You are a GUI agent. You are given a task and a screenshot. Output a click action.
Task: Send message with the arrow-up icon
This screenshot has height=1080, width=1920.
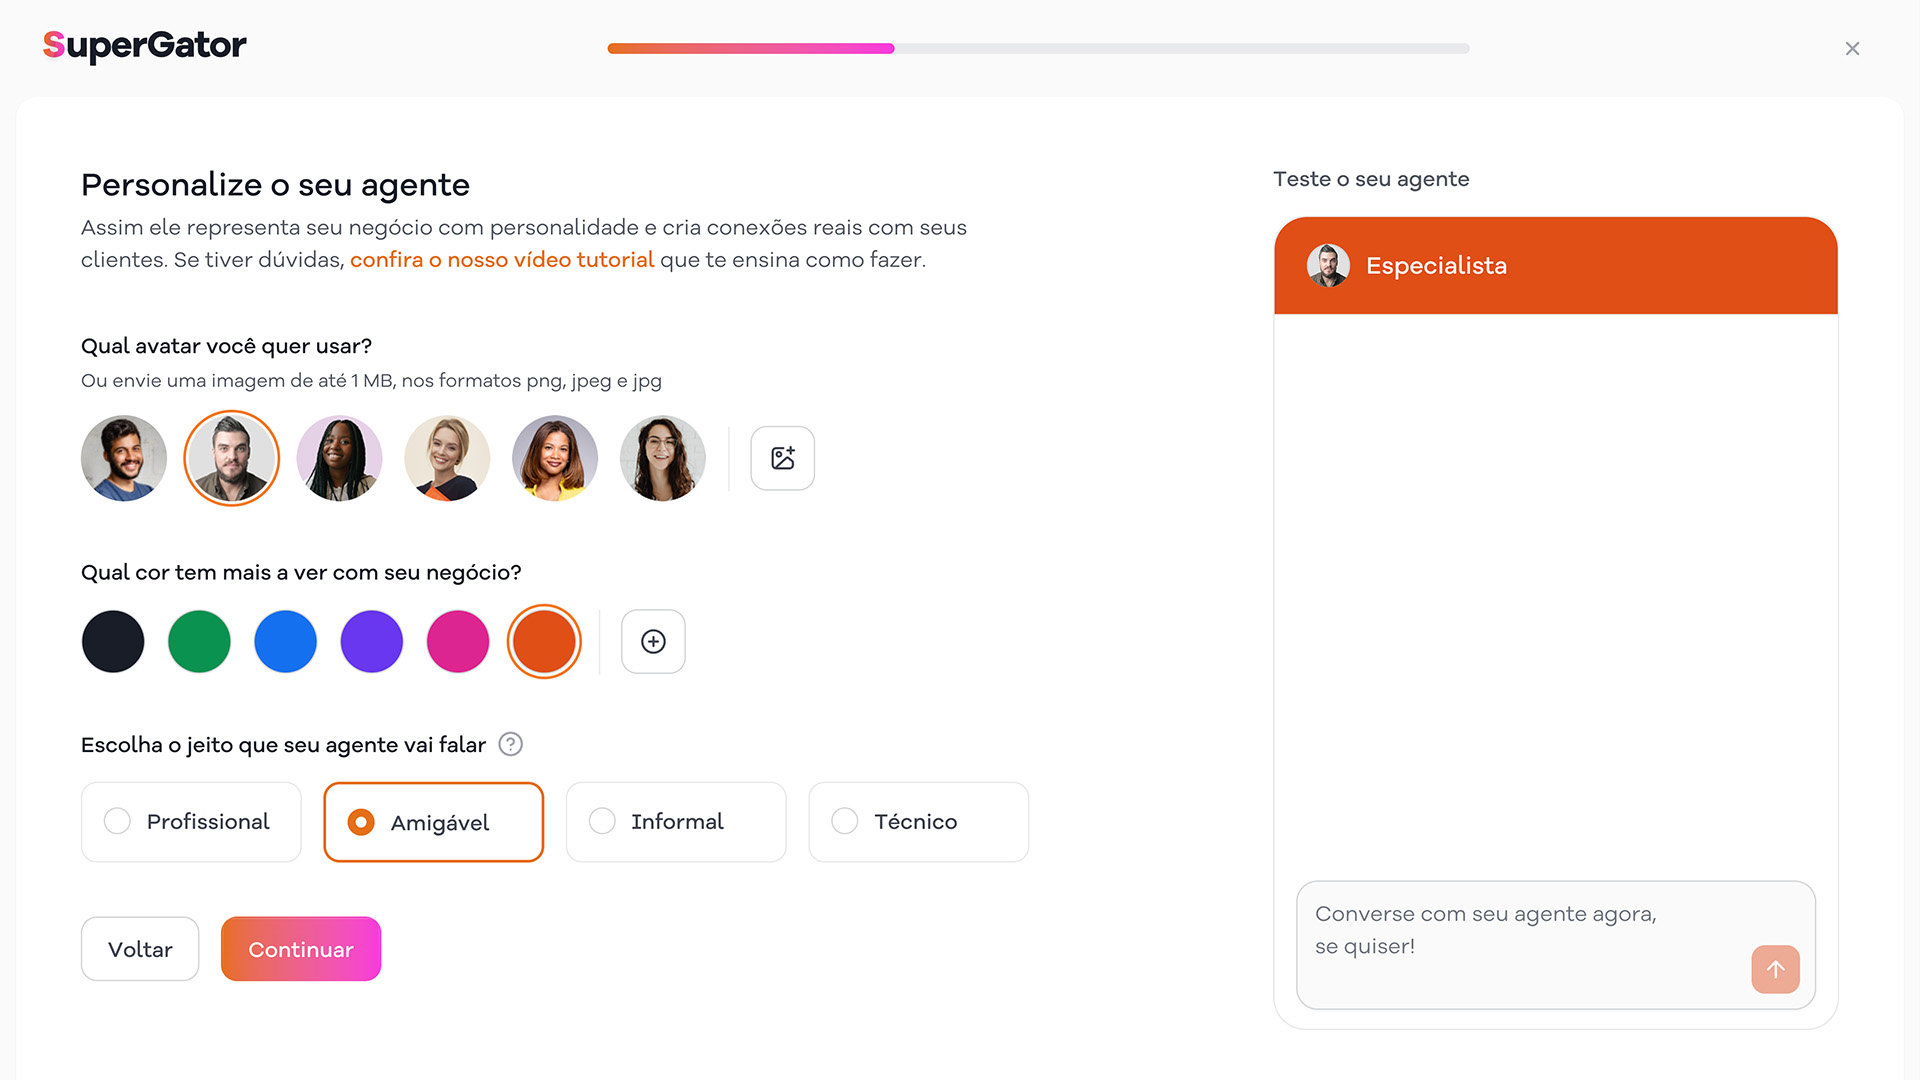pos(1775,969)
